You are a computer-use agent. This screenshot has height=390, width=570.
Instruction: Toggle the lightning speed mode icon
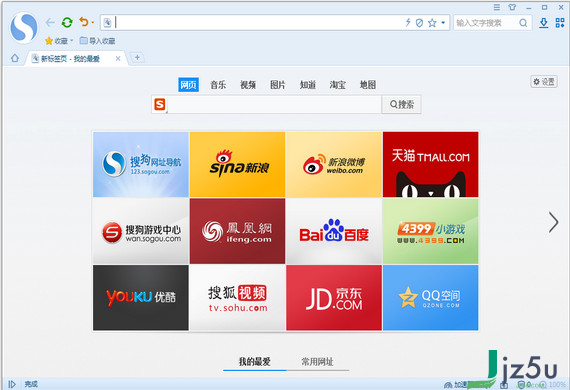pos(408,23)
